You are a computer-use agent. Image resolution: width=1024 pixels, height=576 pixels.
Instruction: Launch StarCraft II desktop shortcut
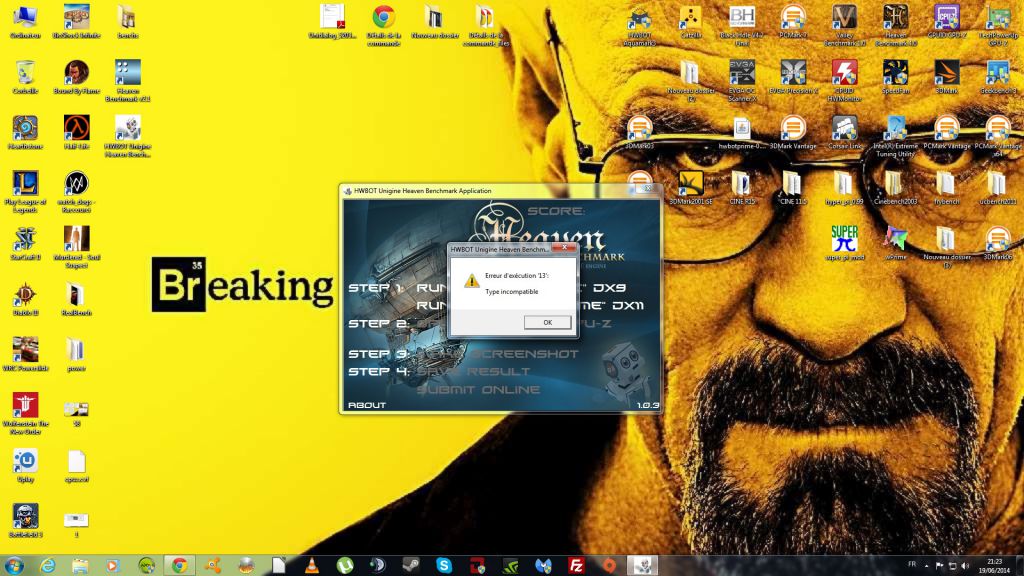coord(25,244)
